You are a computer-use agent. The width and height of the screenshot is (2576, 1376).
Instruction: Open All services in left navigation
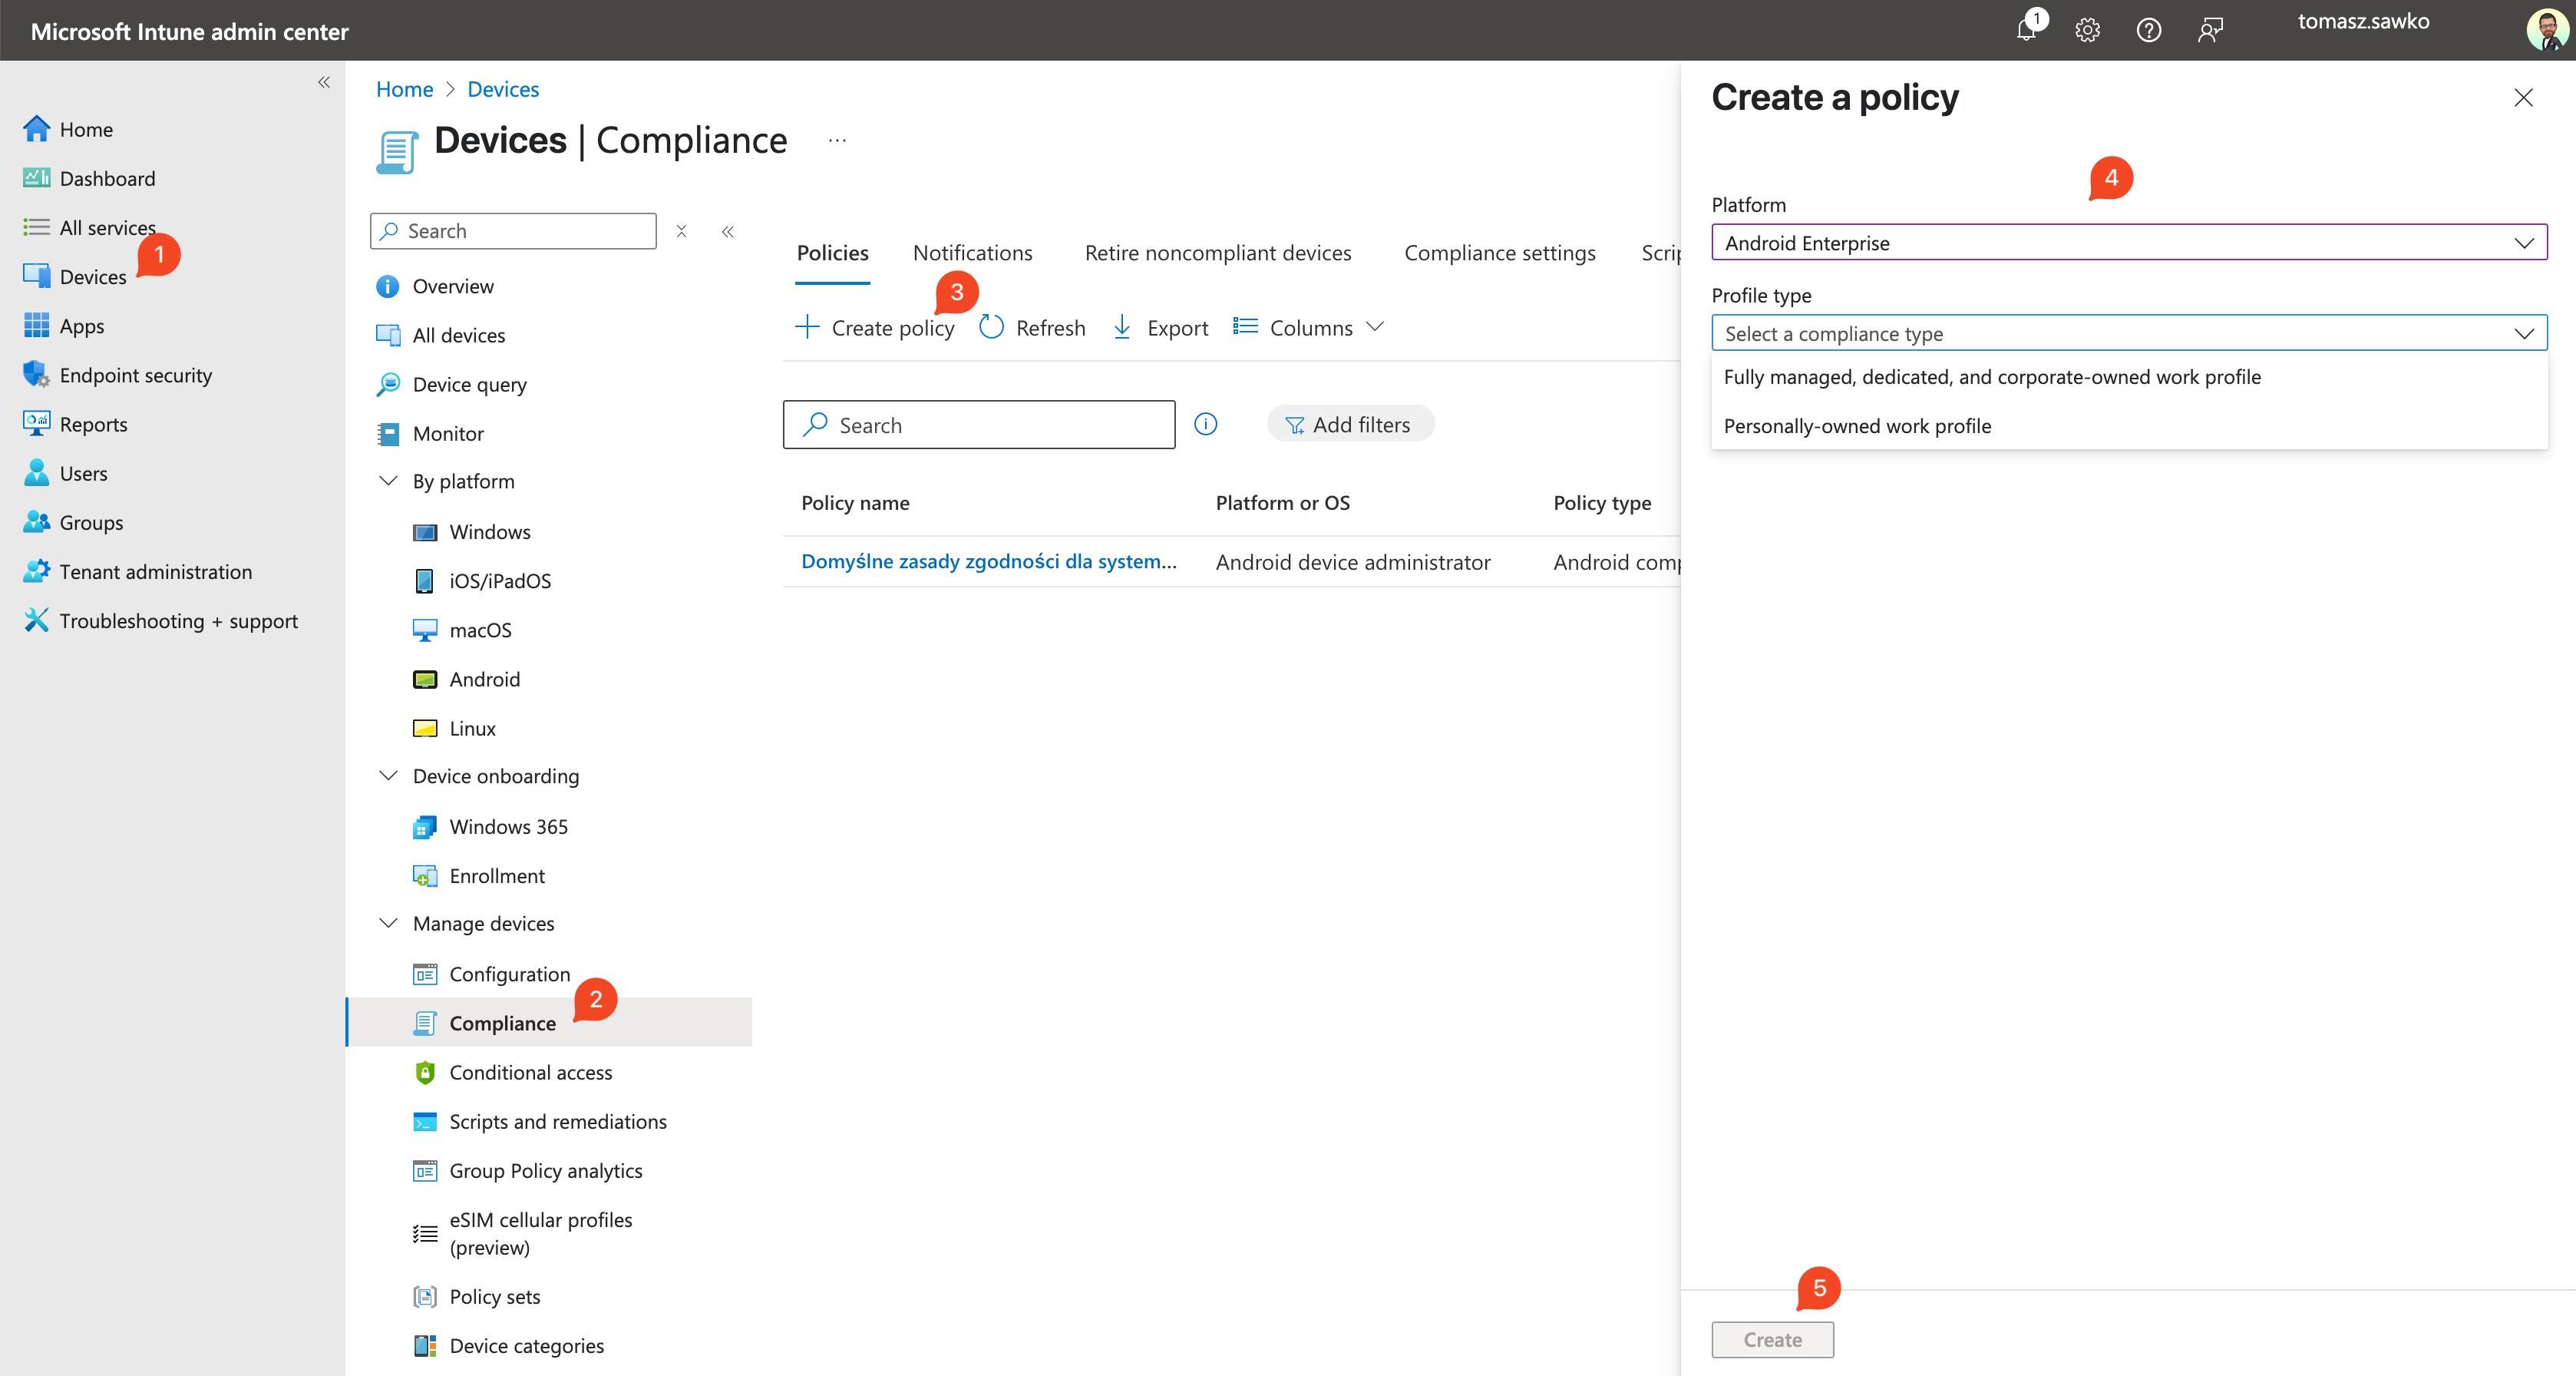pyautogui.click(x=107, y=227)
